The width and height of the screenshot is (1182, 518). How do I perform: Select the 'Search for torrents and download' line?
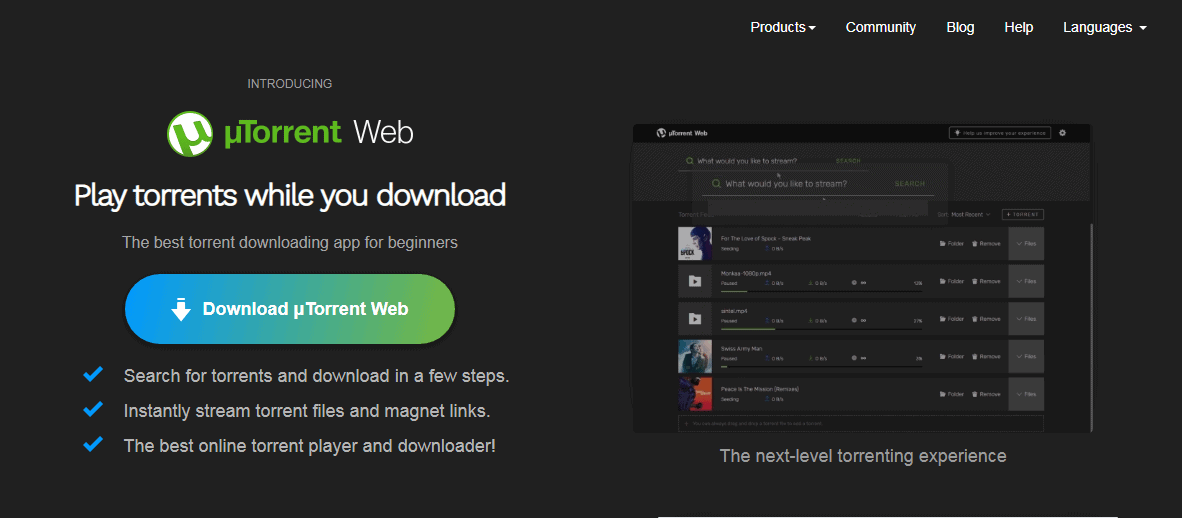(x=317, y=375)
